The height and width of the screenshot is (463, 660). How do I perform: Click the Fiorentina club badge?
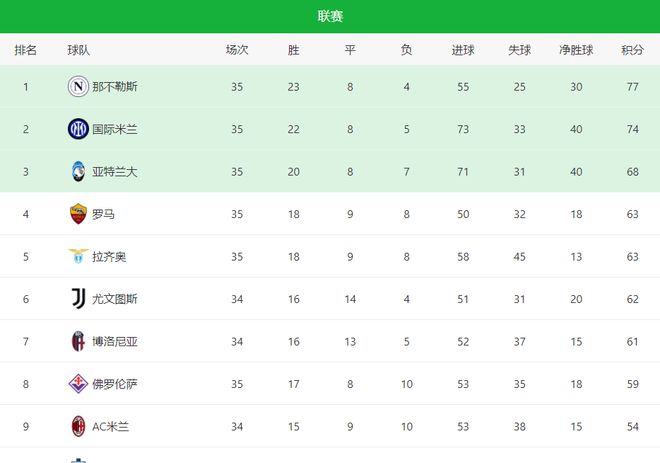[x=78, y=383]
